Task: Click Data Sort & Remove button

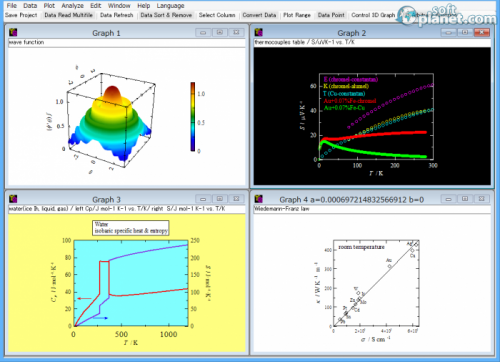Action: click(166, 15)
